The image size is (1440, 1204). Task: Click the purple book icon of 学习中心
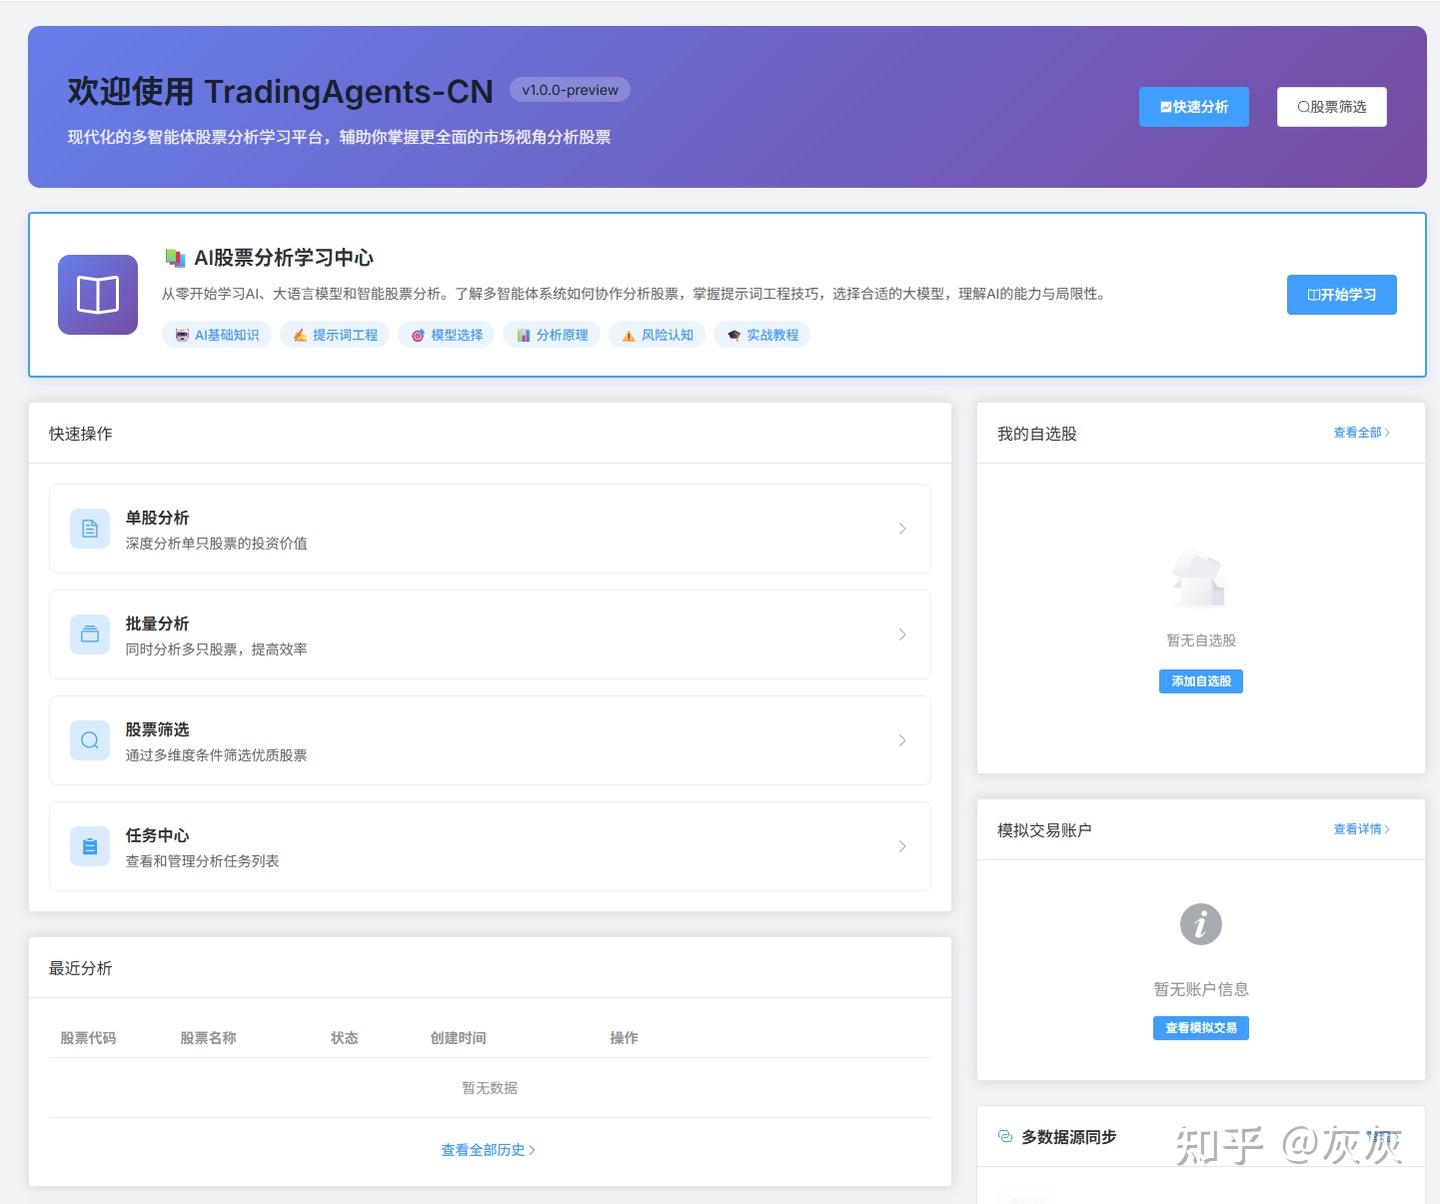pyautogui.click(x=97, y=294)
